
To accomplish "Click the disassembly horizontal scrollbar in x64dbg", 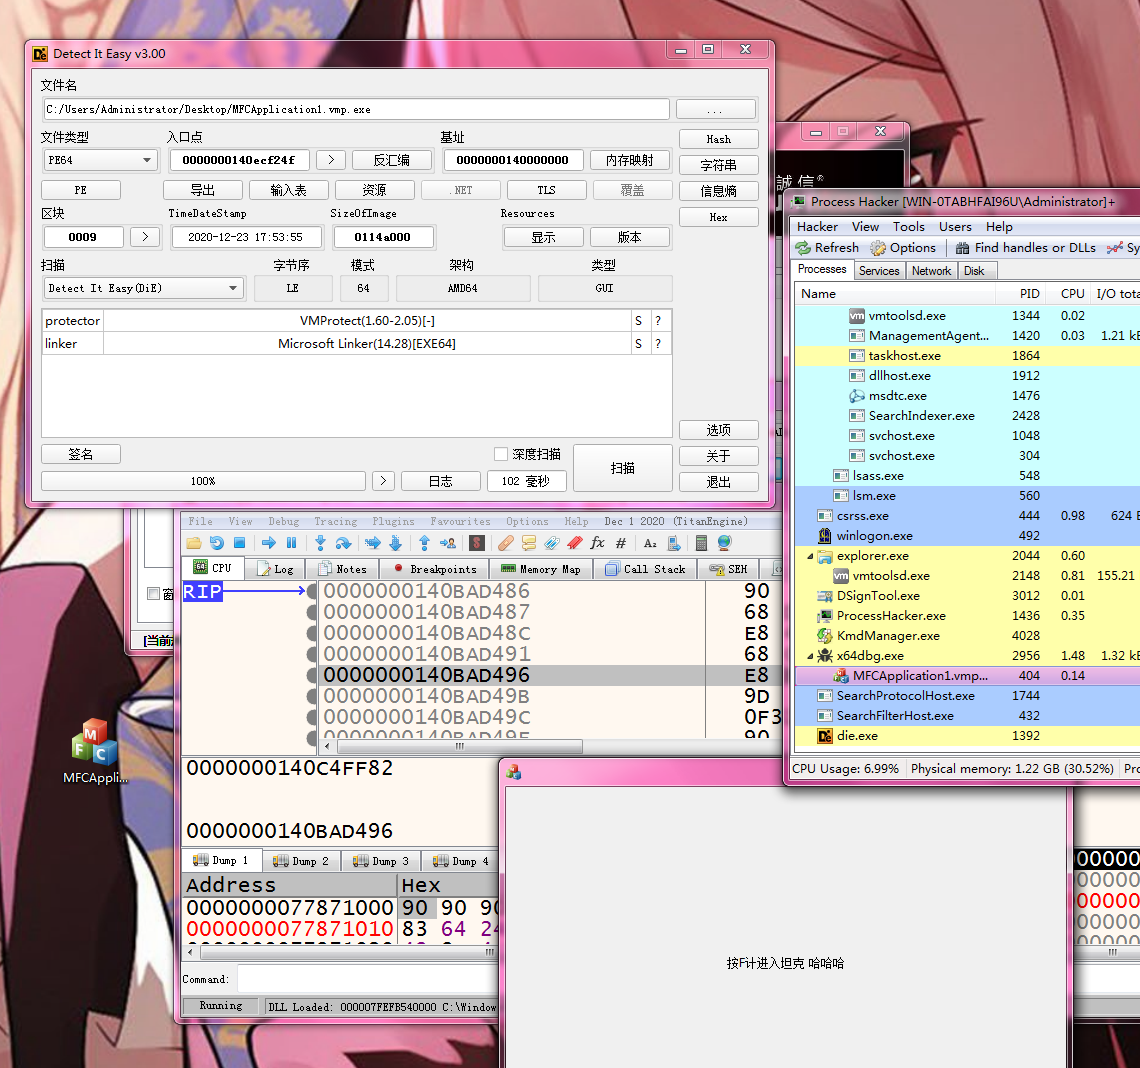I will tap(459, 746).
